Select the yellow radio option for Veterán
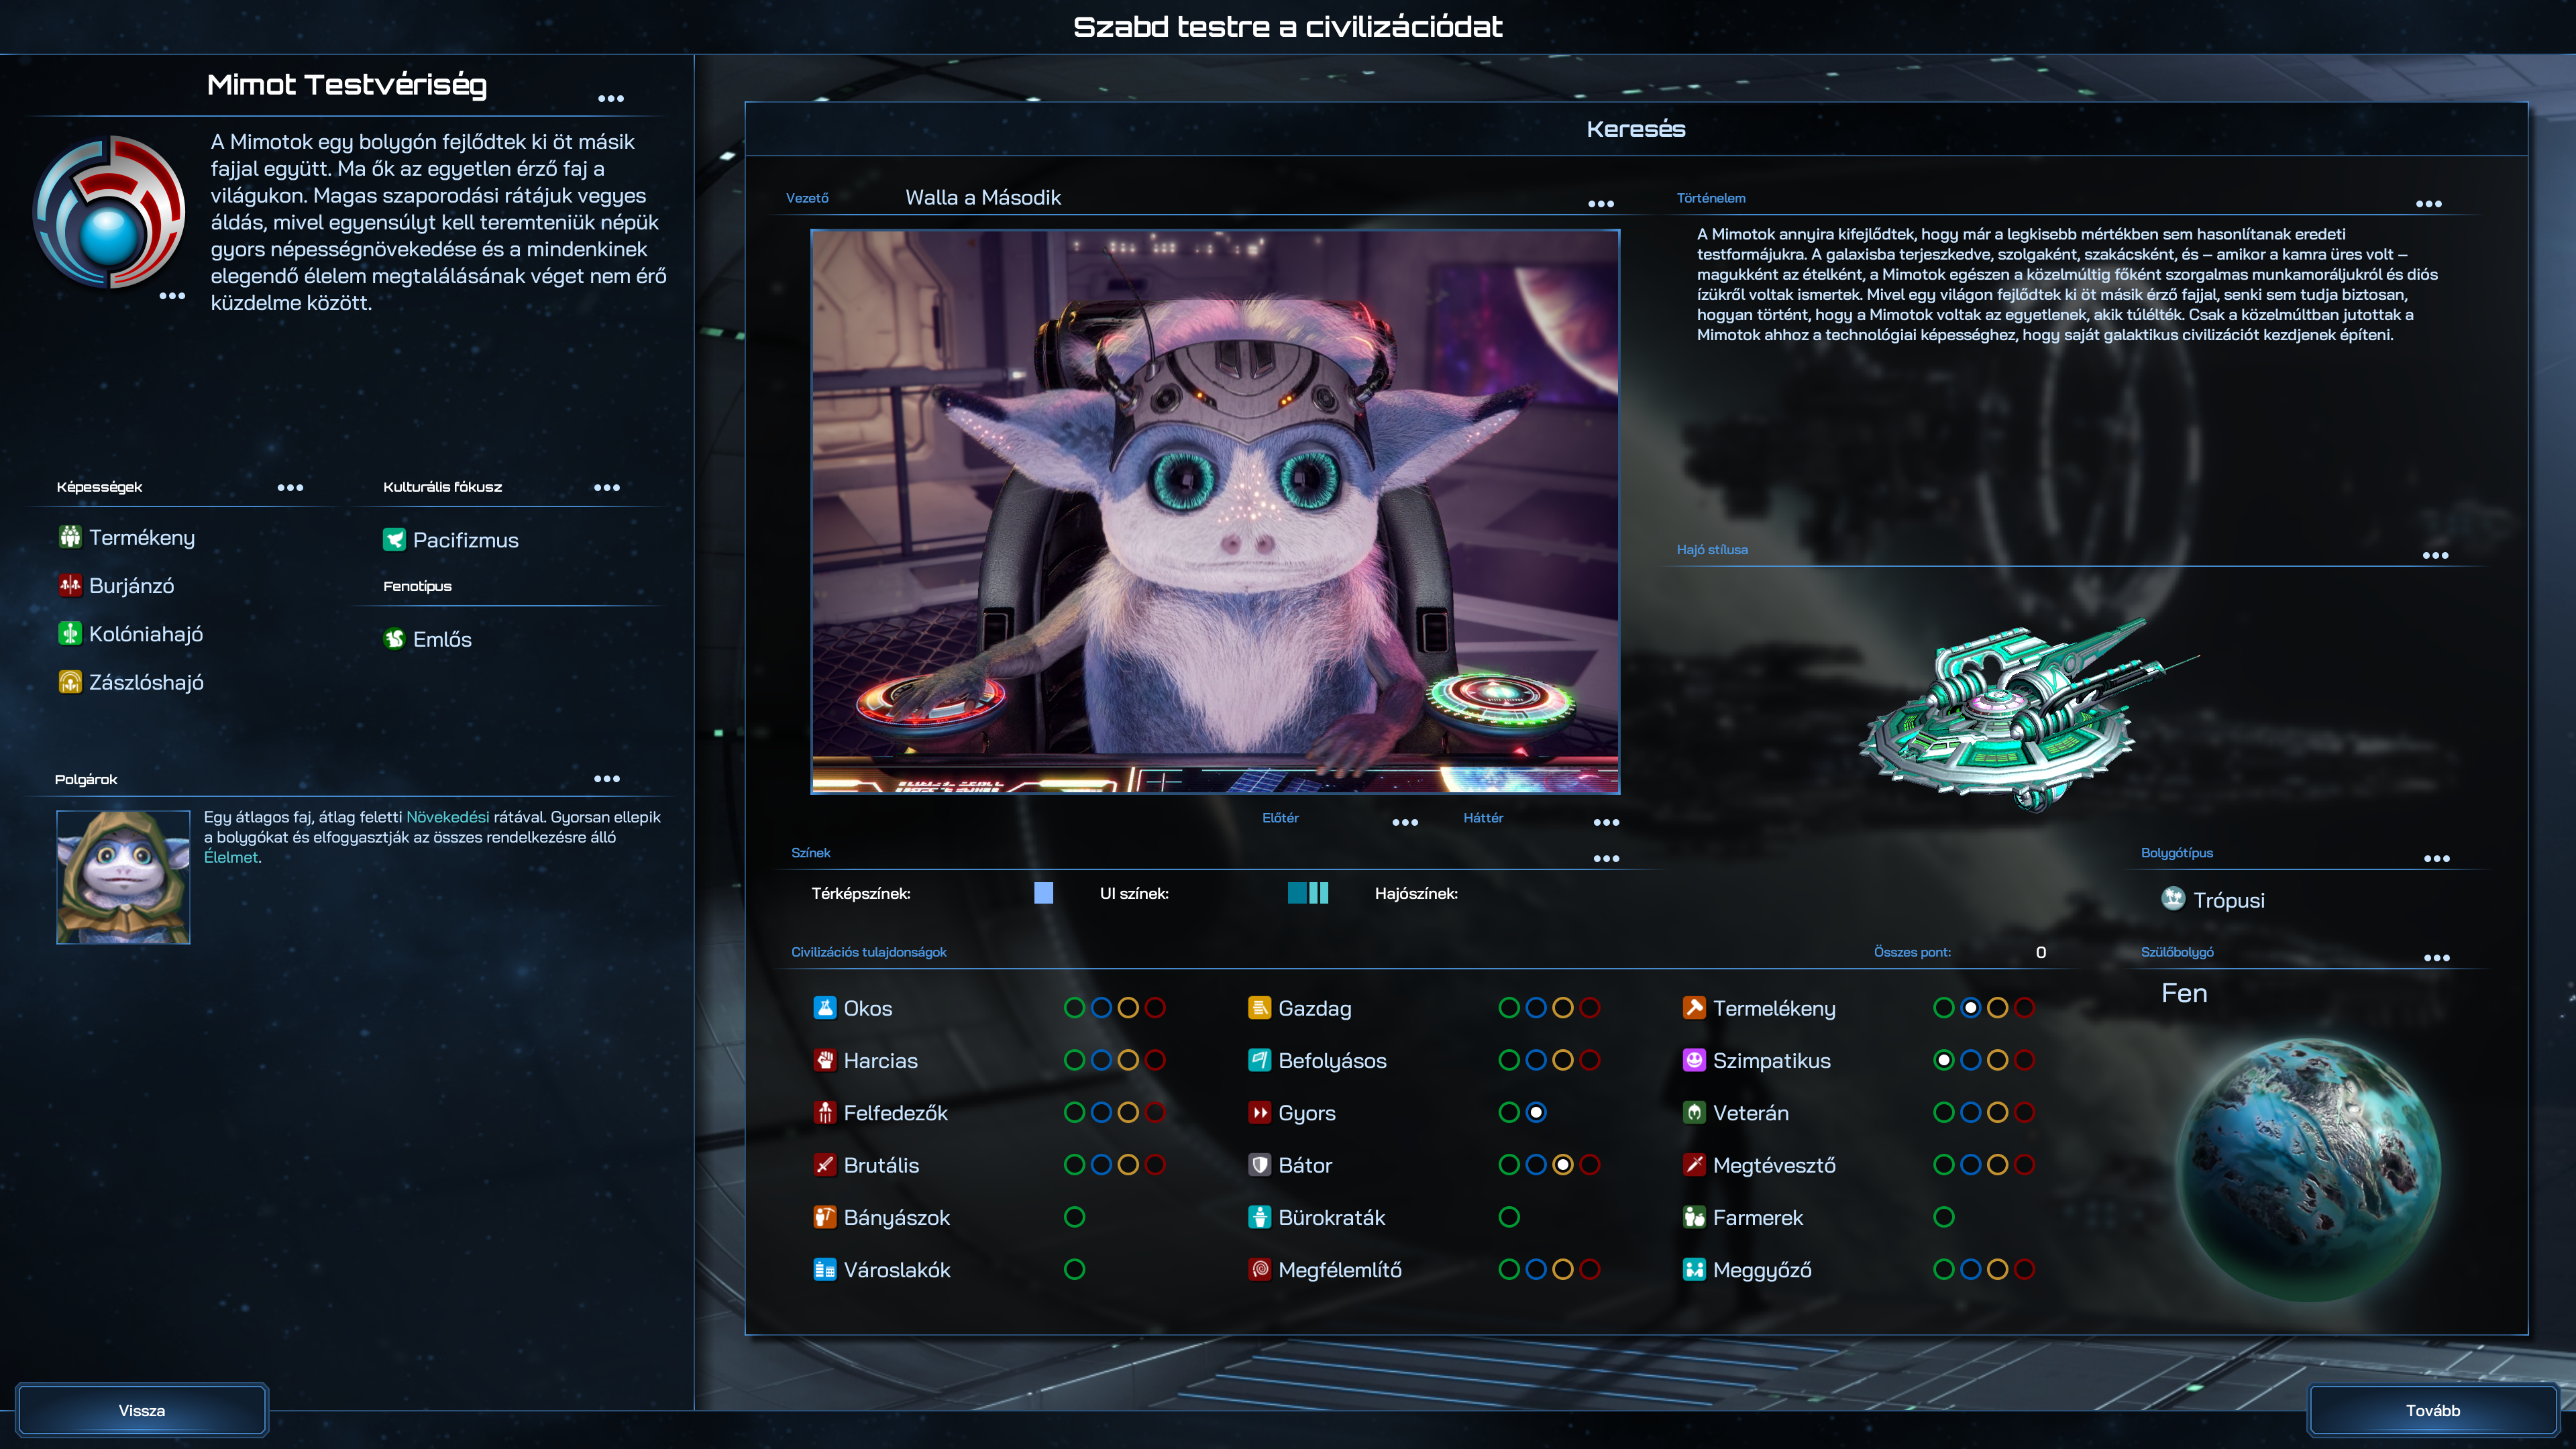This screenshot has height=1449, width=2576. pos(1997,1112)
